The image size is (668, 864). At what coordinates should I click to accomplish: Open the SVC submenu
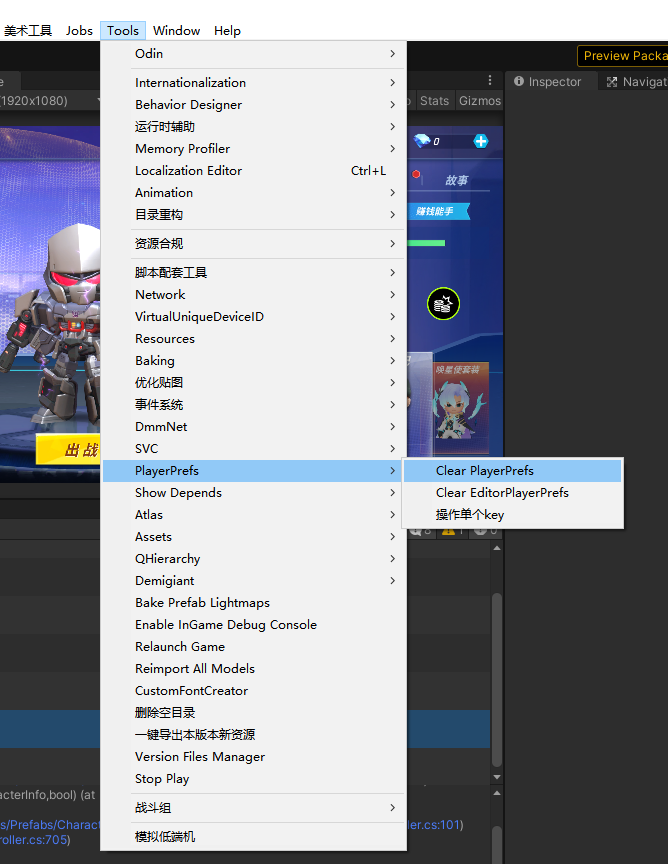click(x=254, y=449)
